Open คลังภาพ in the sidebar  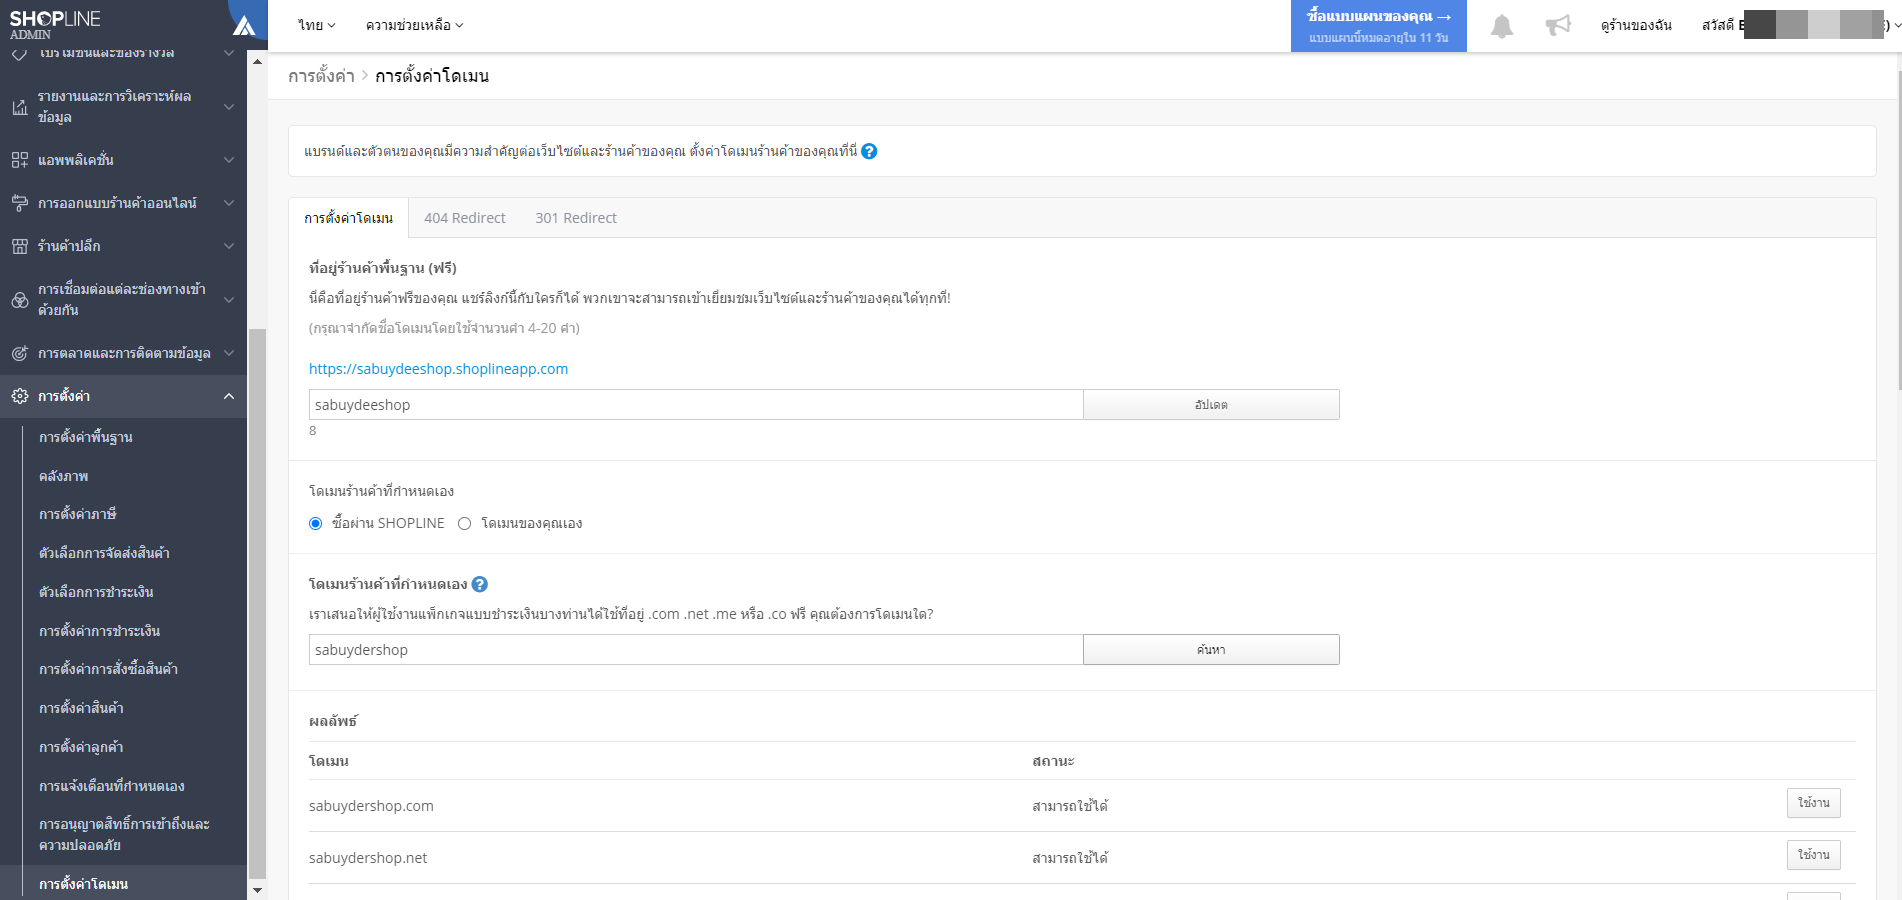coord(64,476)
